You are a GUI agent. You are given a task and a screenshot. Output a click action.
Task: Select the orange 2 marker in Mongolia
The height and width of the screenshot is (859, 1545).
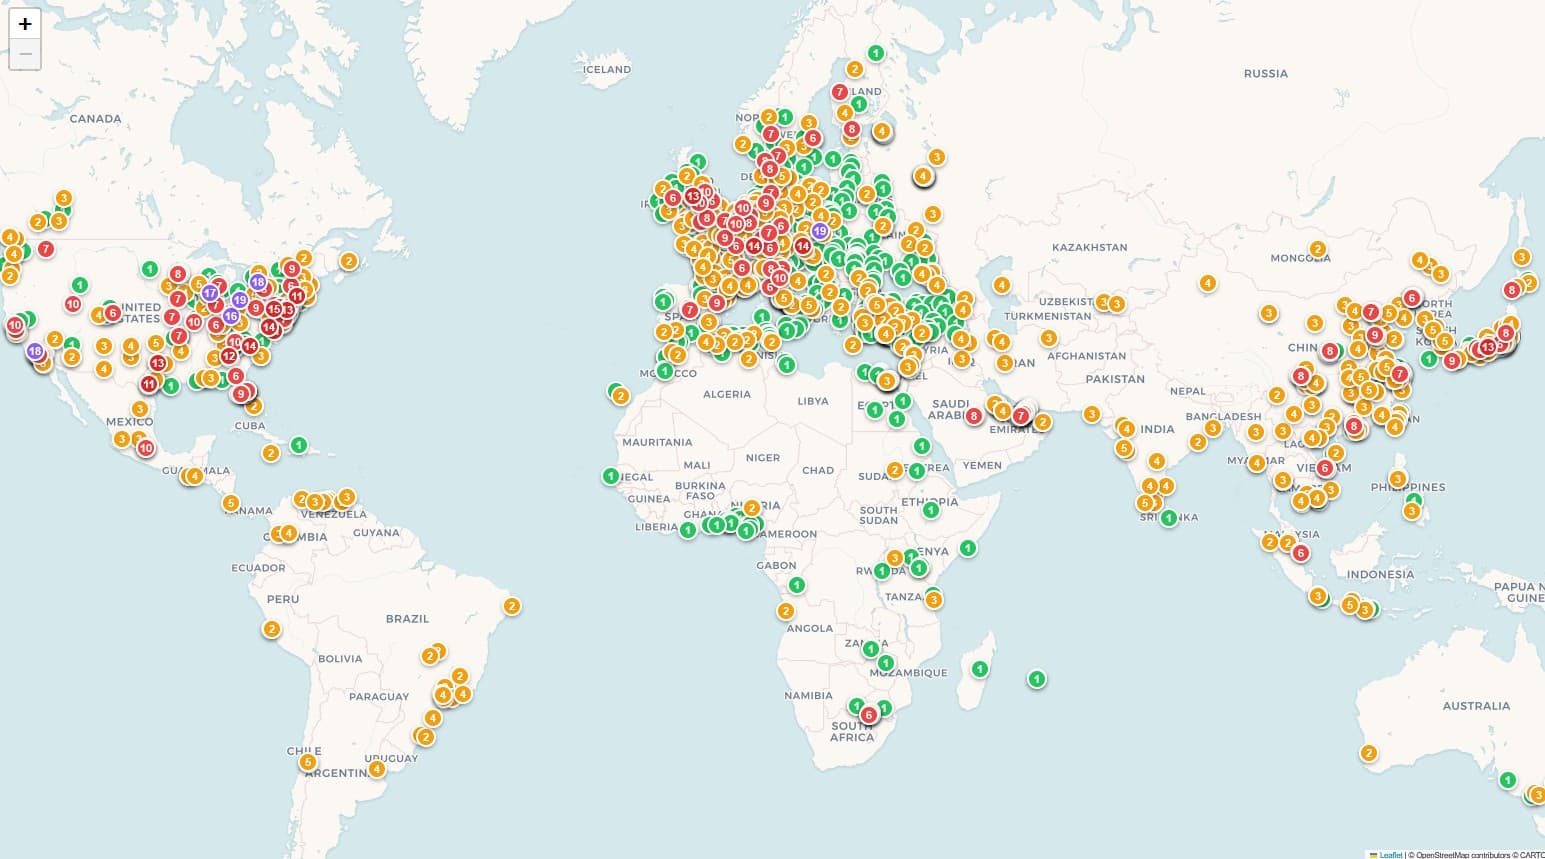pos(1318,249)
